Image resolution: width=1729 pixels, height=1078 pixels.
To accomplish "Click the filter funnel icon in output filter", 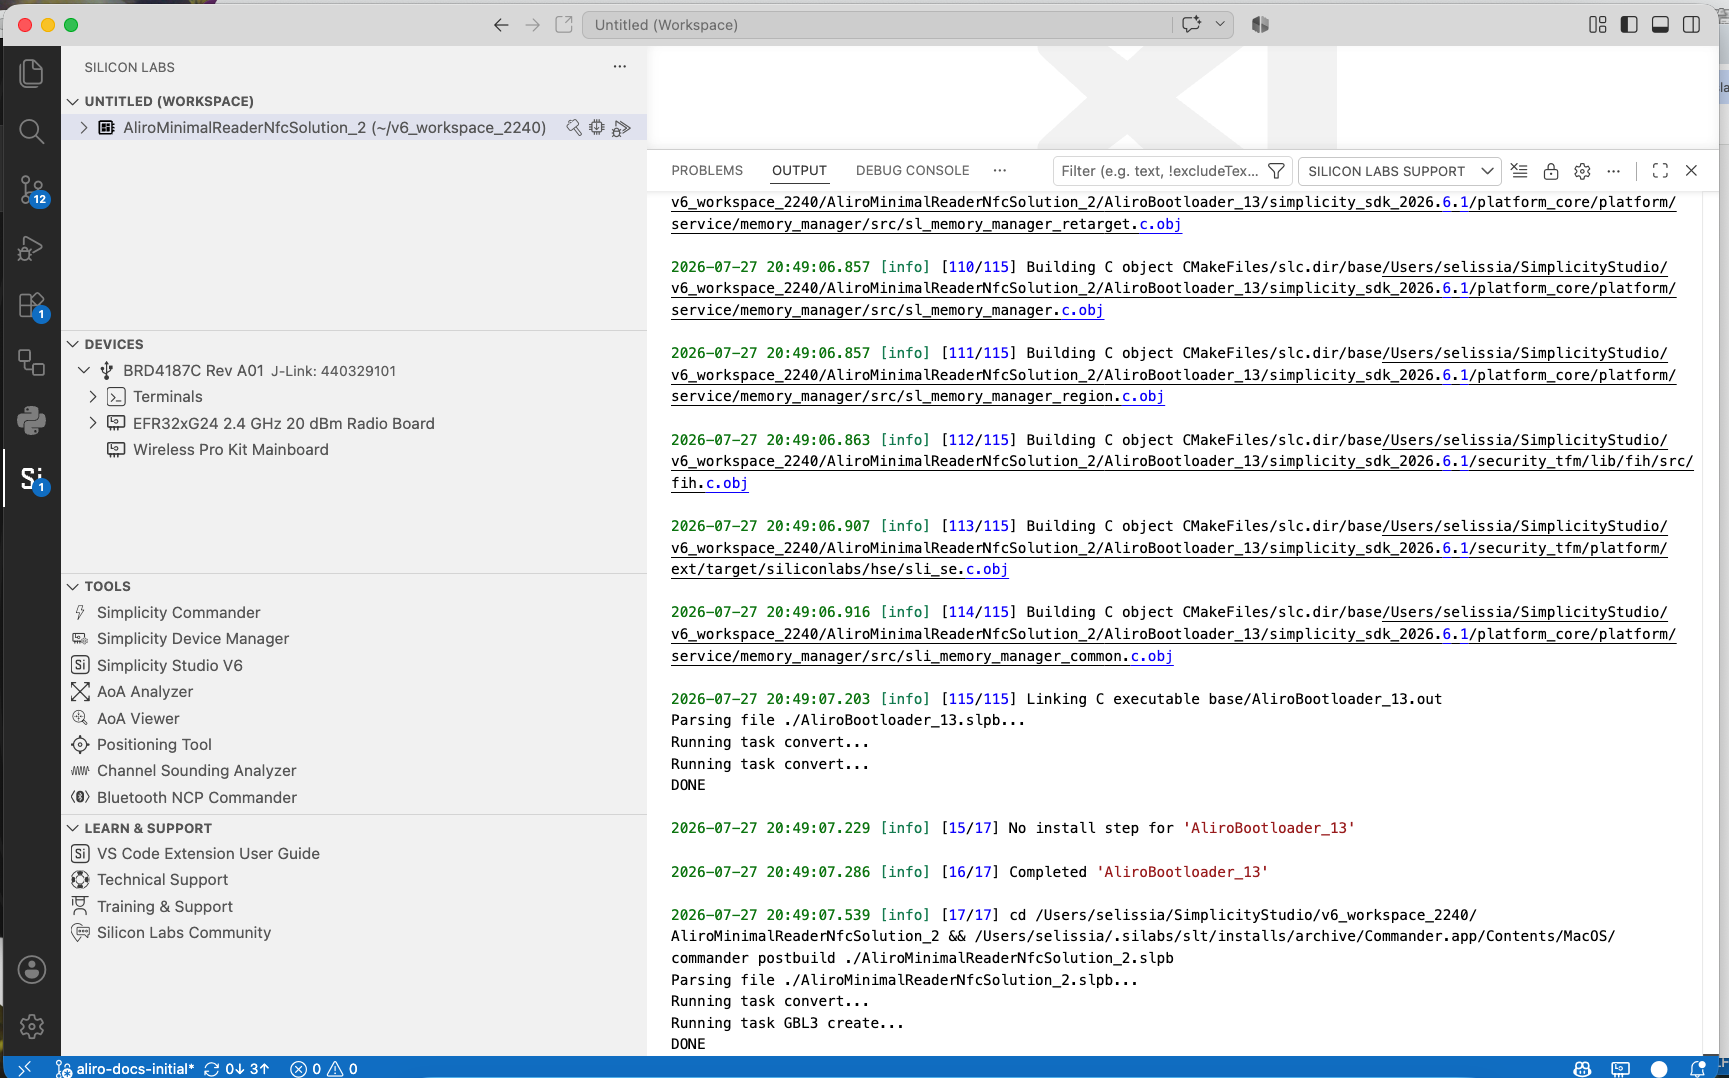I will [1276, 171].
